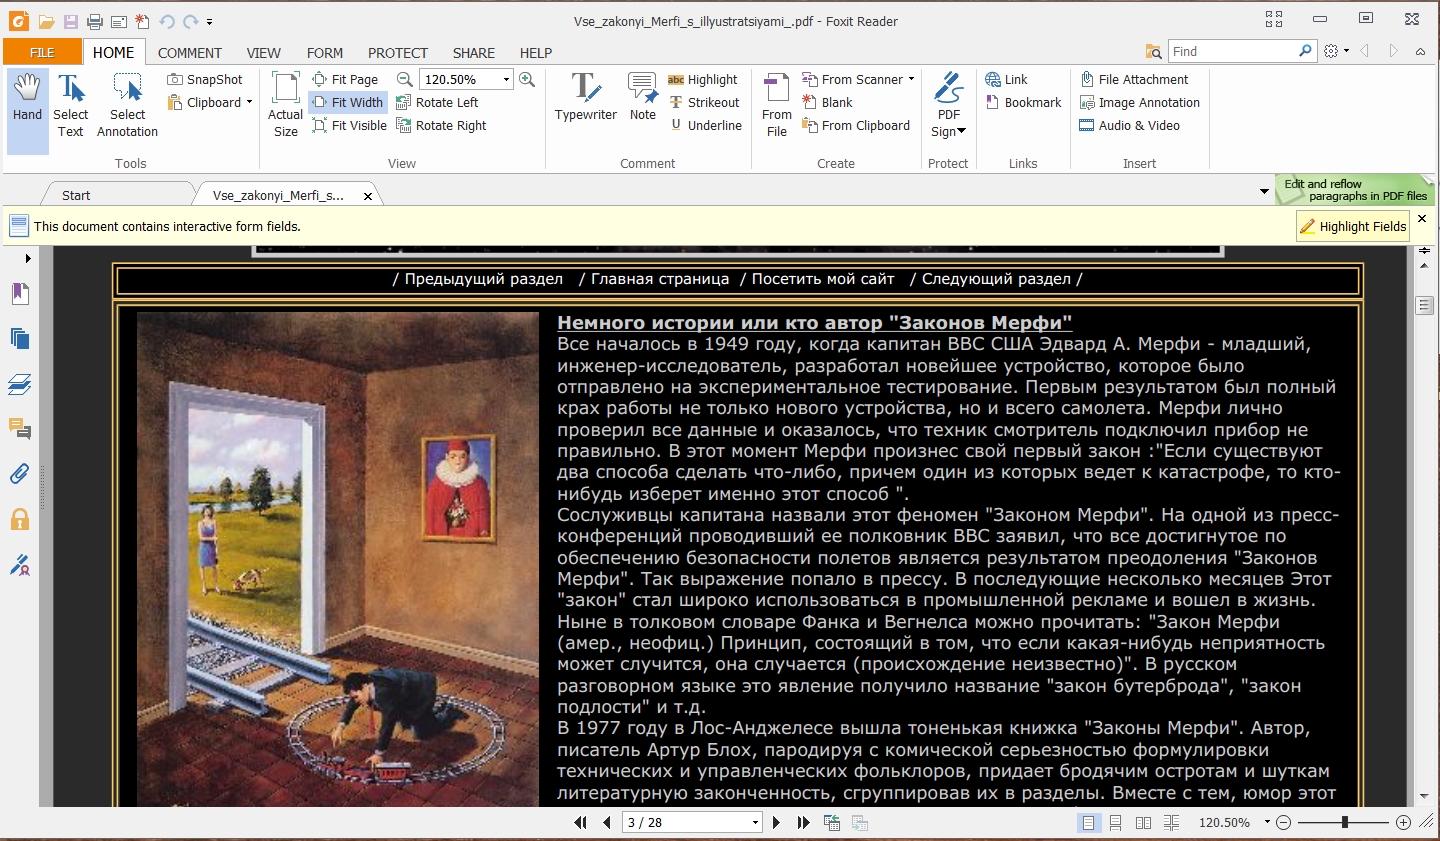Switch to the Start document tab
This screenshot has height=841, width=1440.
(76, 195)
